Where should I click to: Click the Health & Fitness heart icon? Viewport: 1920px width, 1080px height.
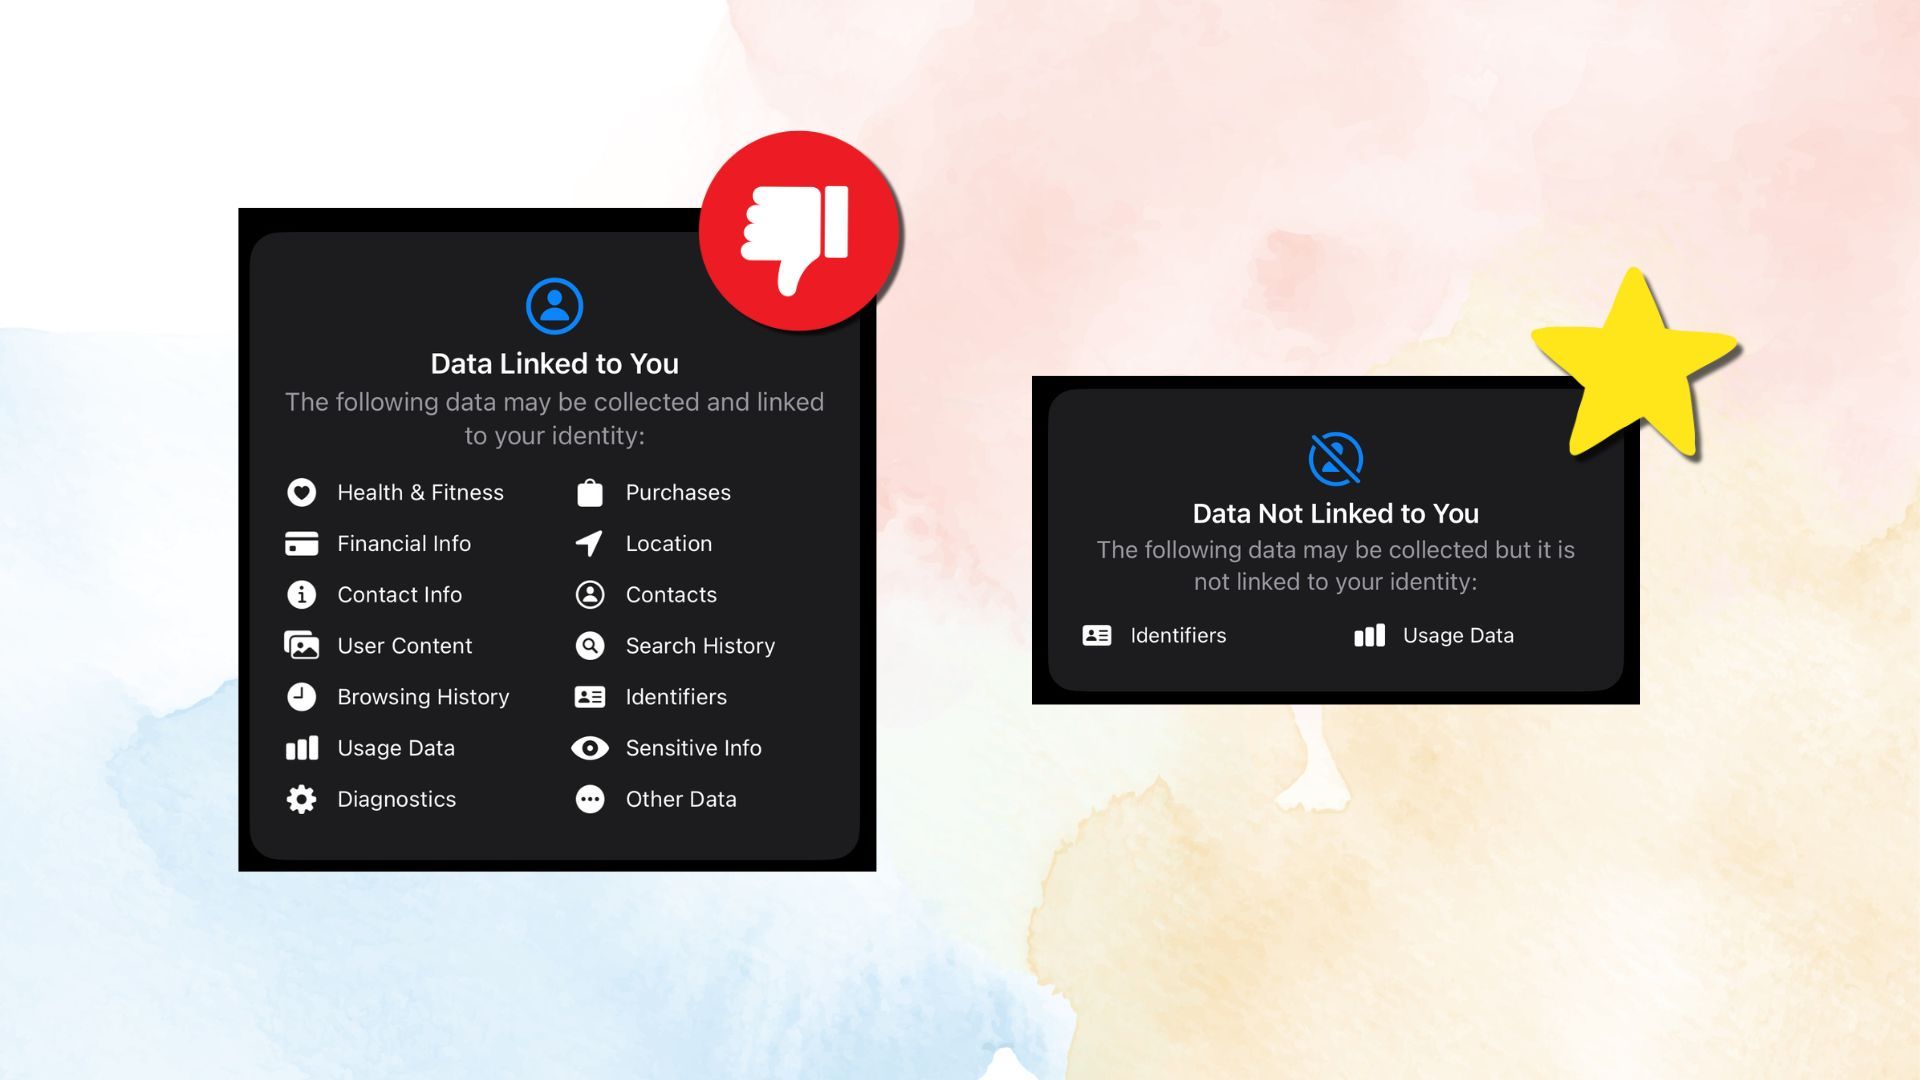[301, 492]
